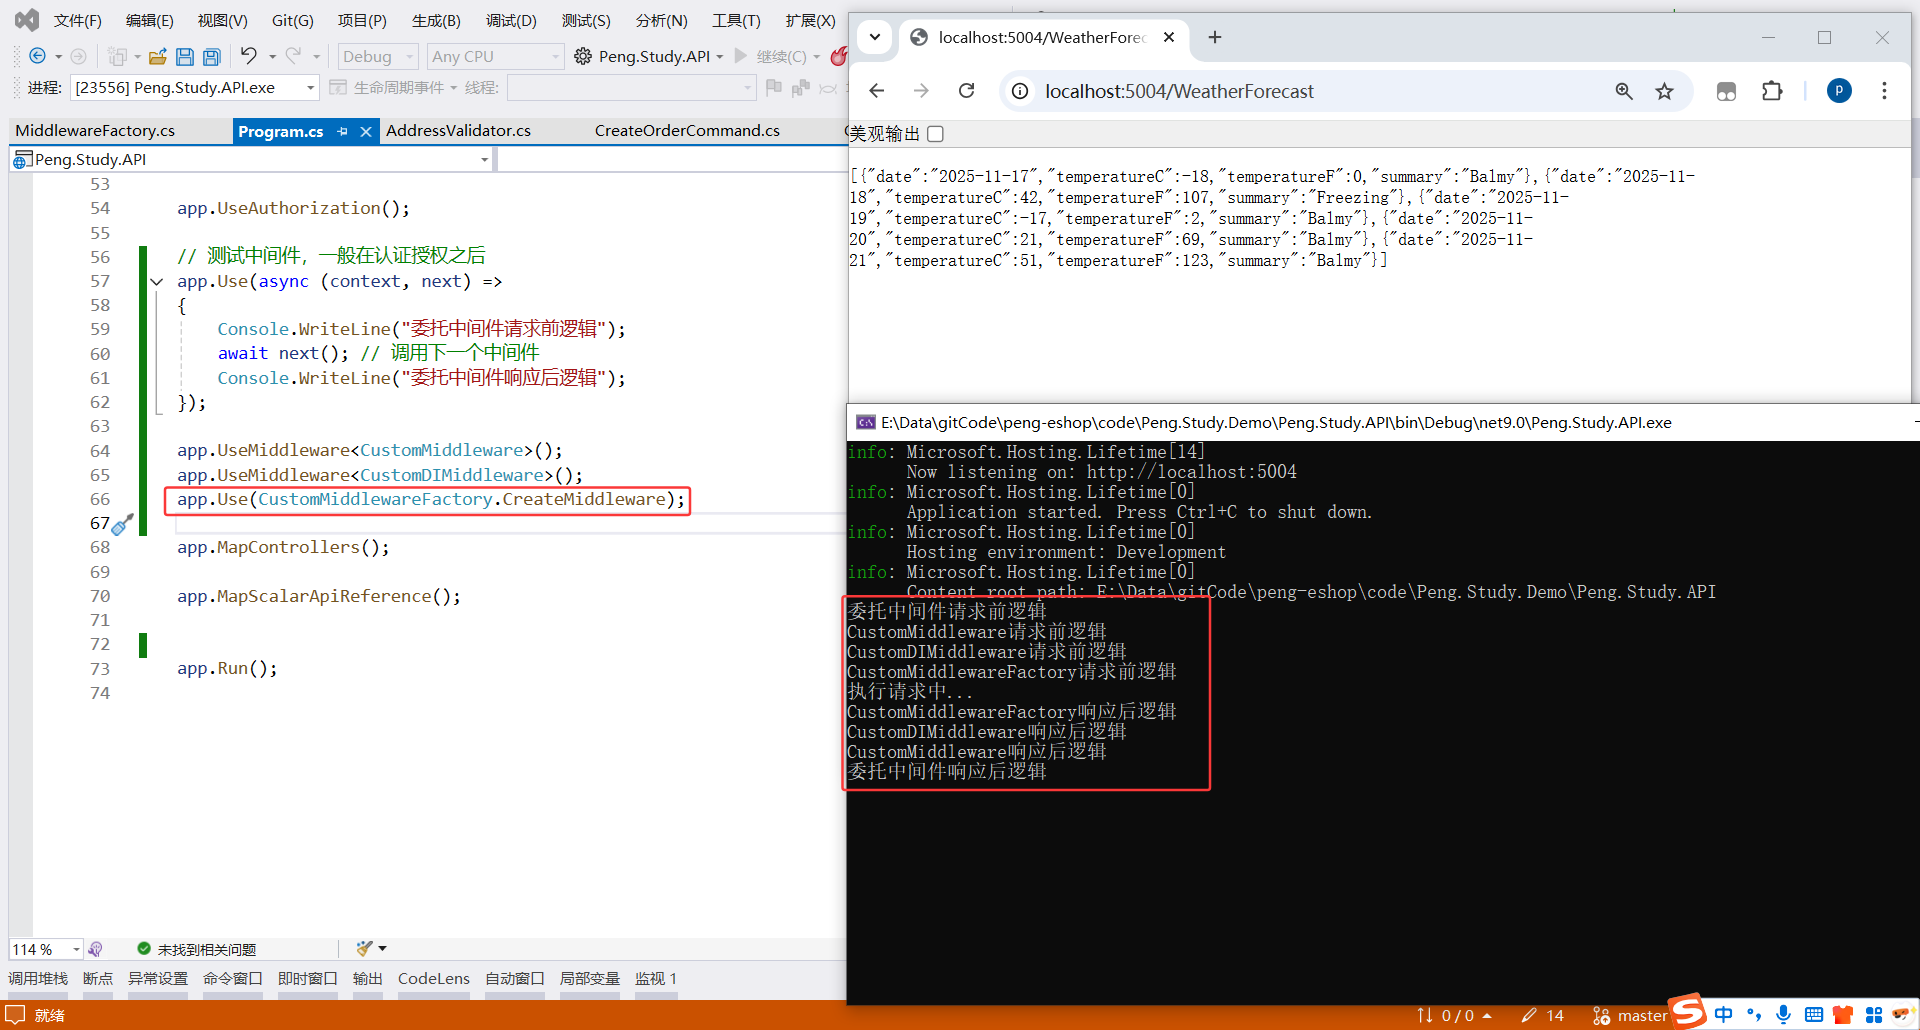Click the Hot Reload flame icon
This screenshot has height=1030, width=1920.
coord(839,56)
